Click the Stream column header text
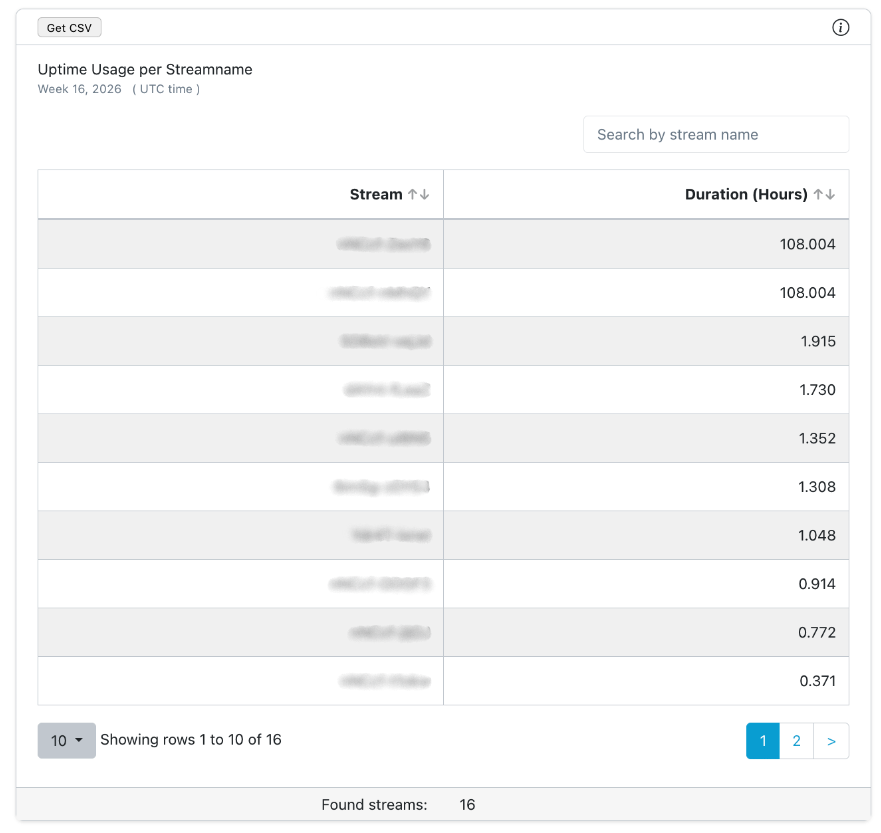 click(375, 195)
